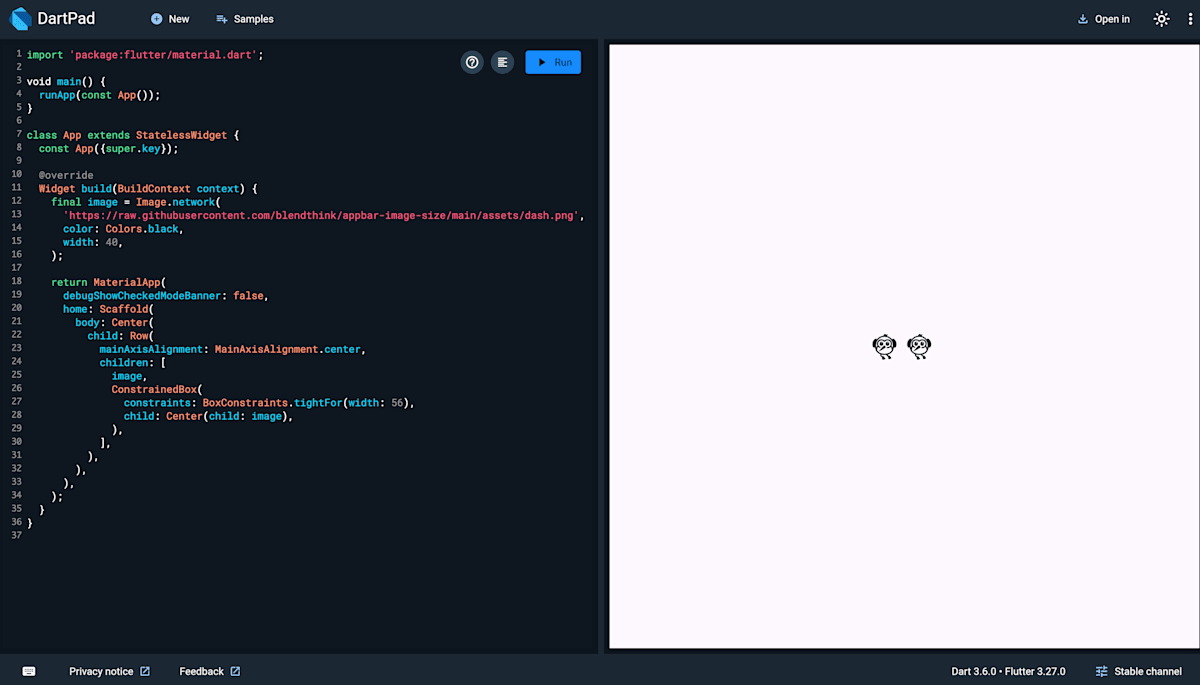Click 'body: Center(' line
Image resolution: width=1200 pixels, height=685 pixels.
pyautogui.click(x=114, y=322)
